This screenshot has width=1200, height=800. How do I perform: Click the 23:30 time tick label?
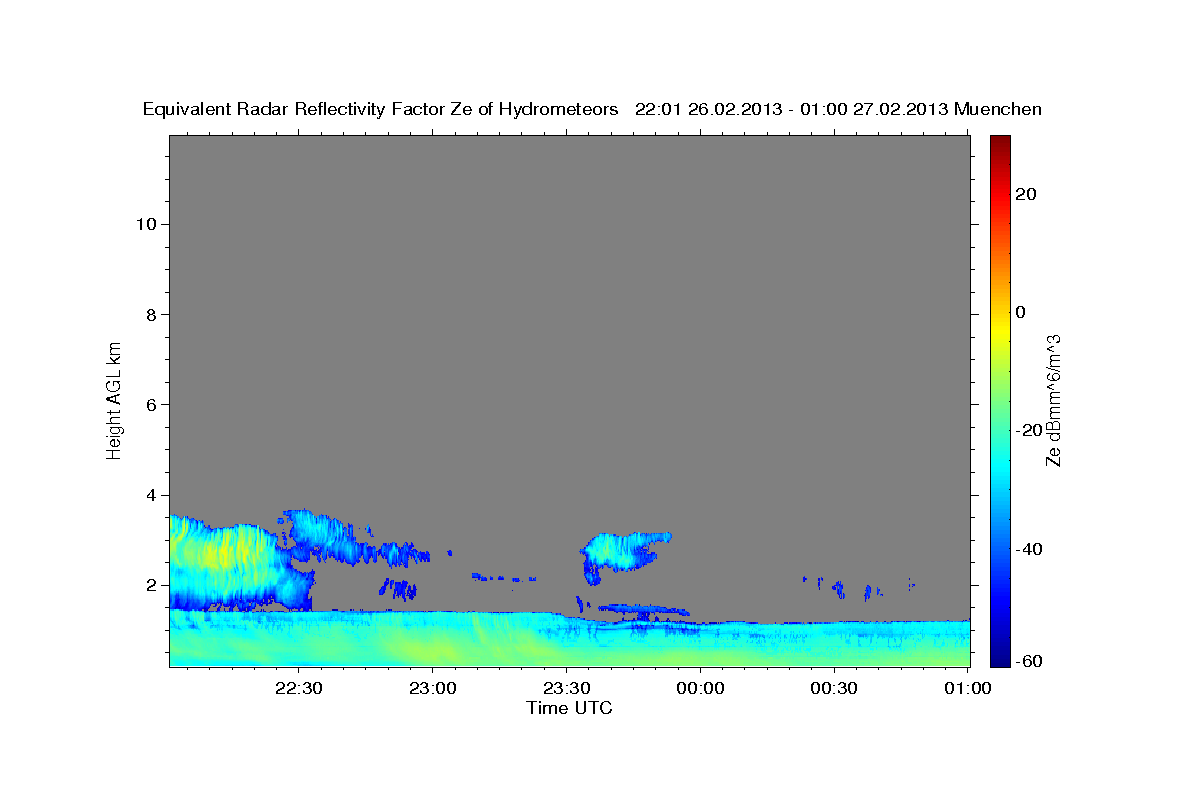click(x=566, y=688)
